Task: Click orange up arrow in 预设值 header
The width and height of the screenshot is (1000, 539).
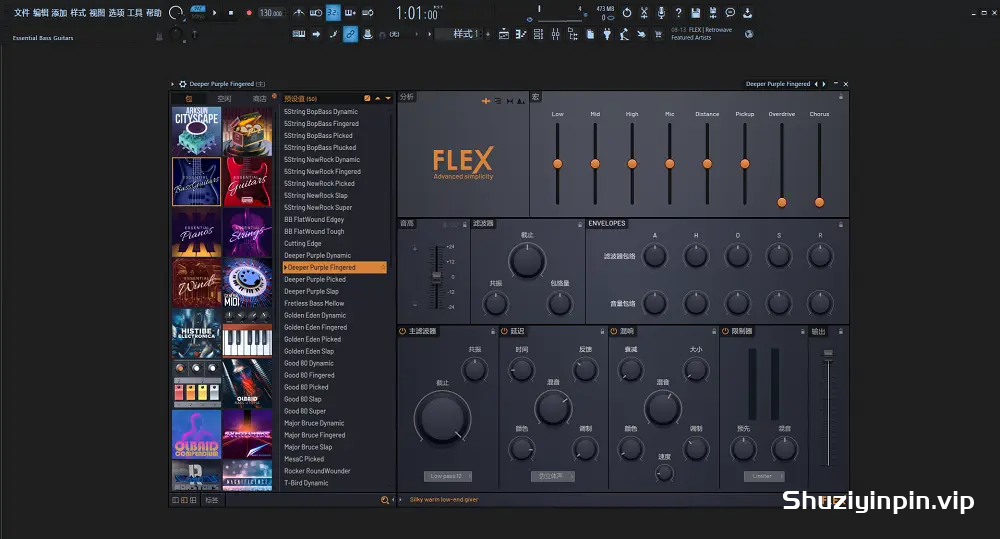Action: (x=378, y=99)
